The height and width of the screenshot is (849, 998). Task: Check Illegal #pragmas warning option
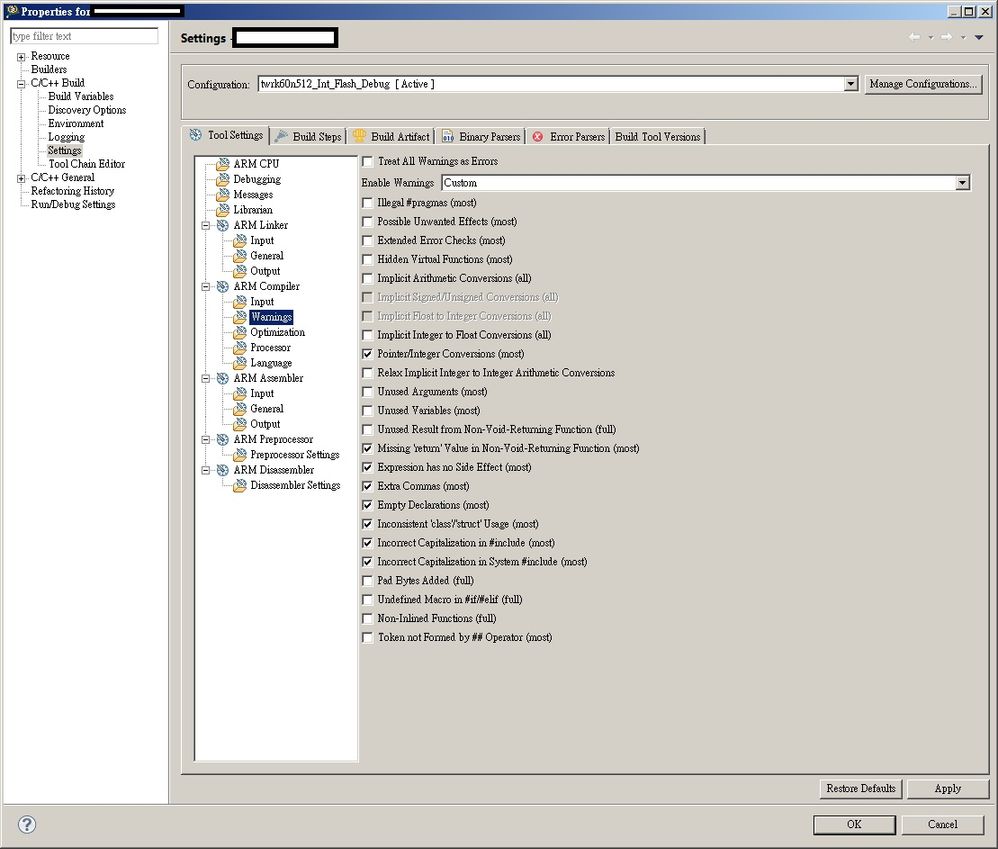tap(367, 203)
